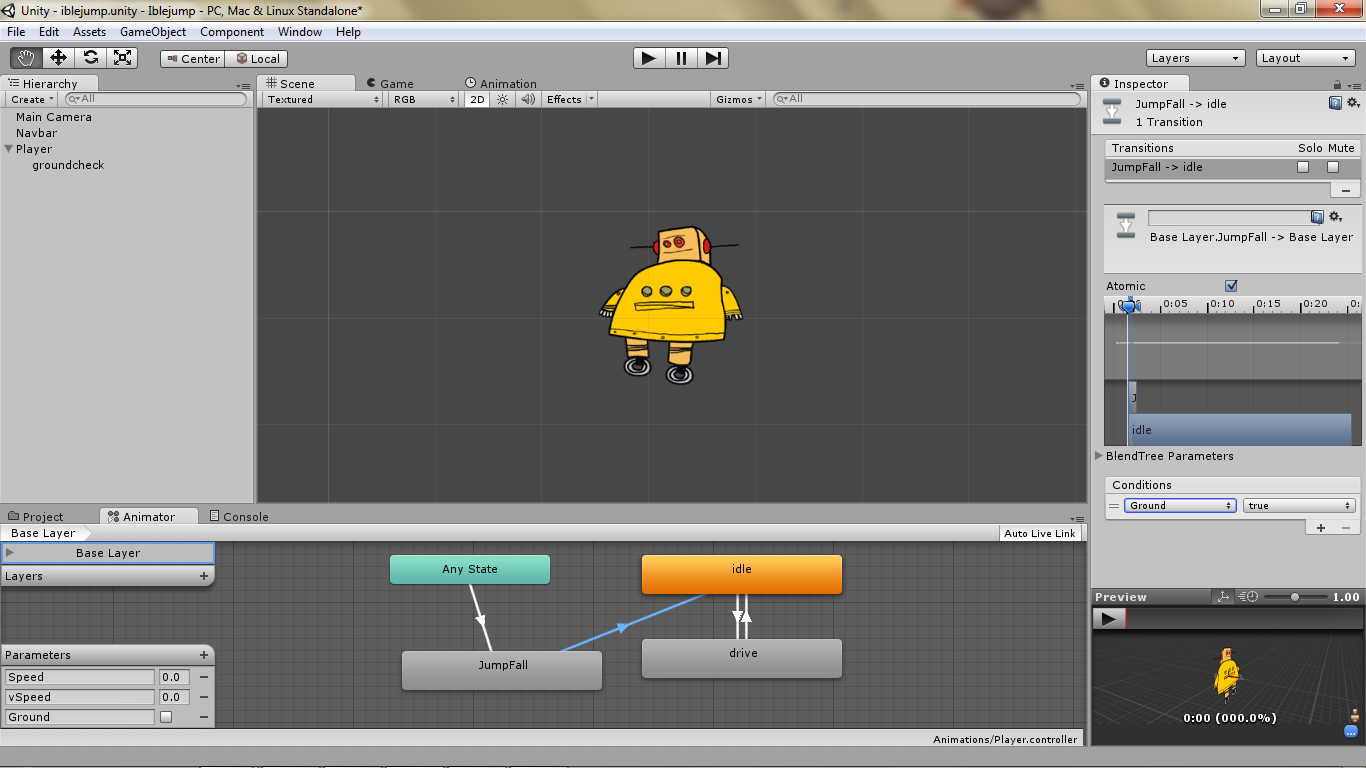Screen dimensions: 1366x768
Task: Select the Hand pan tool
Action: click(x=25, y=58)
